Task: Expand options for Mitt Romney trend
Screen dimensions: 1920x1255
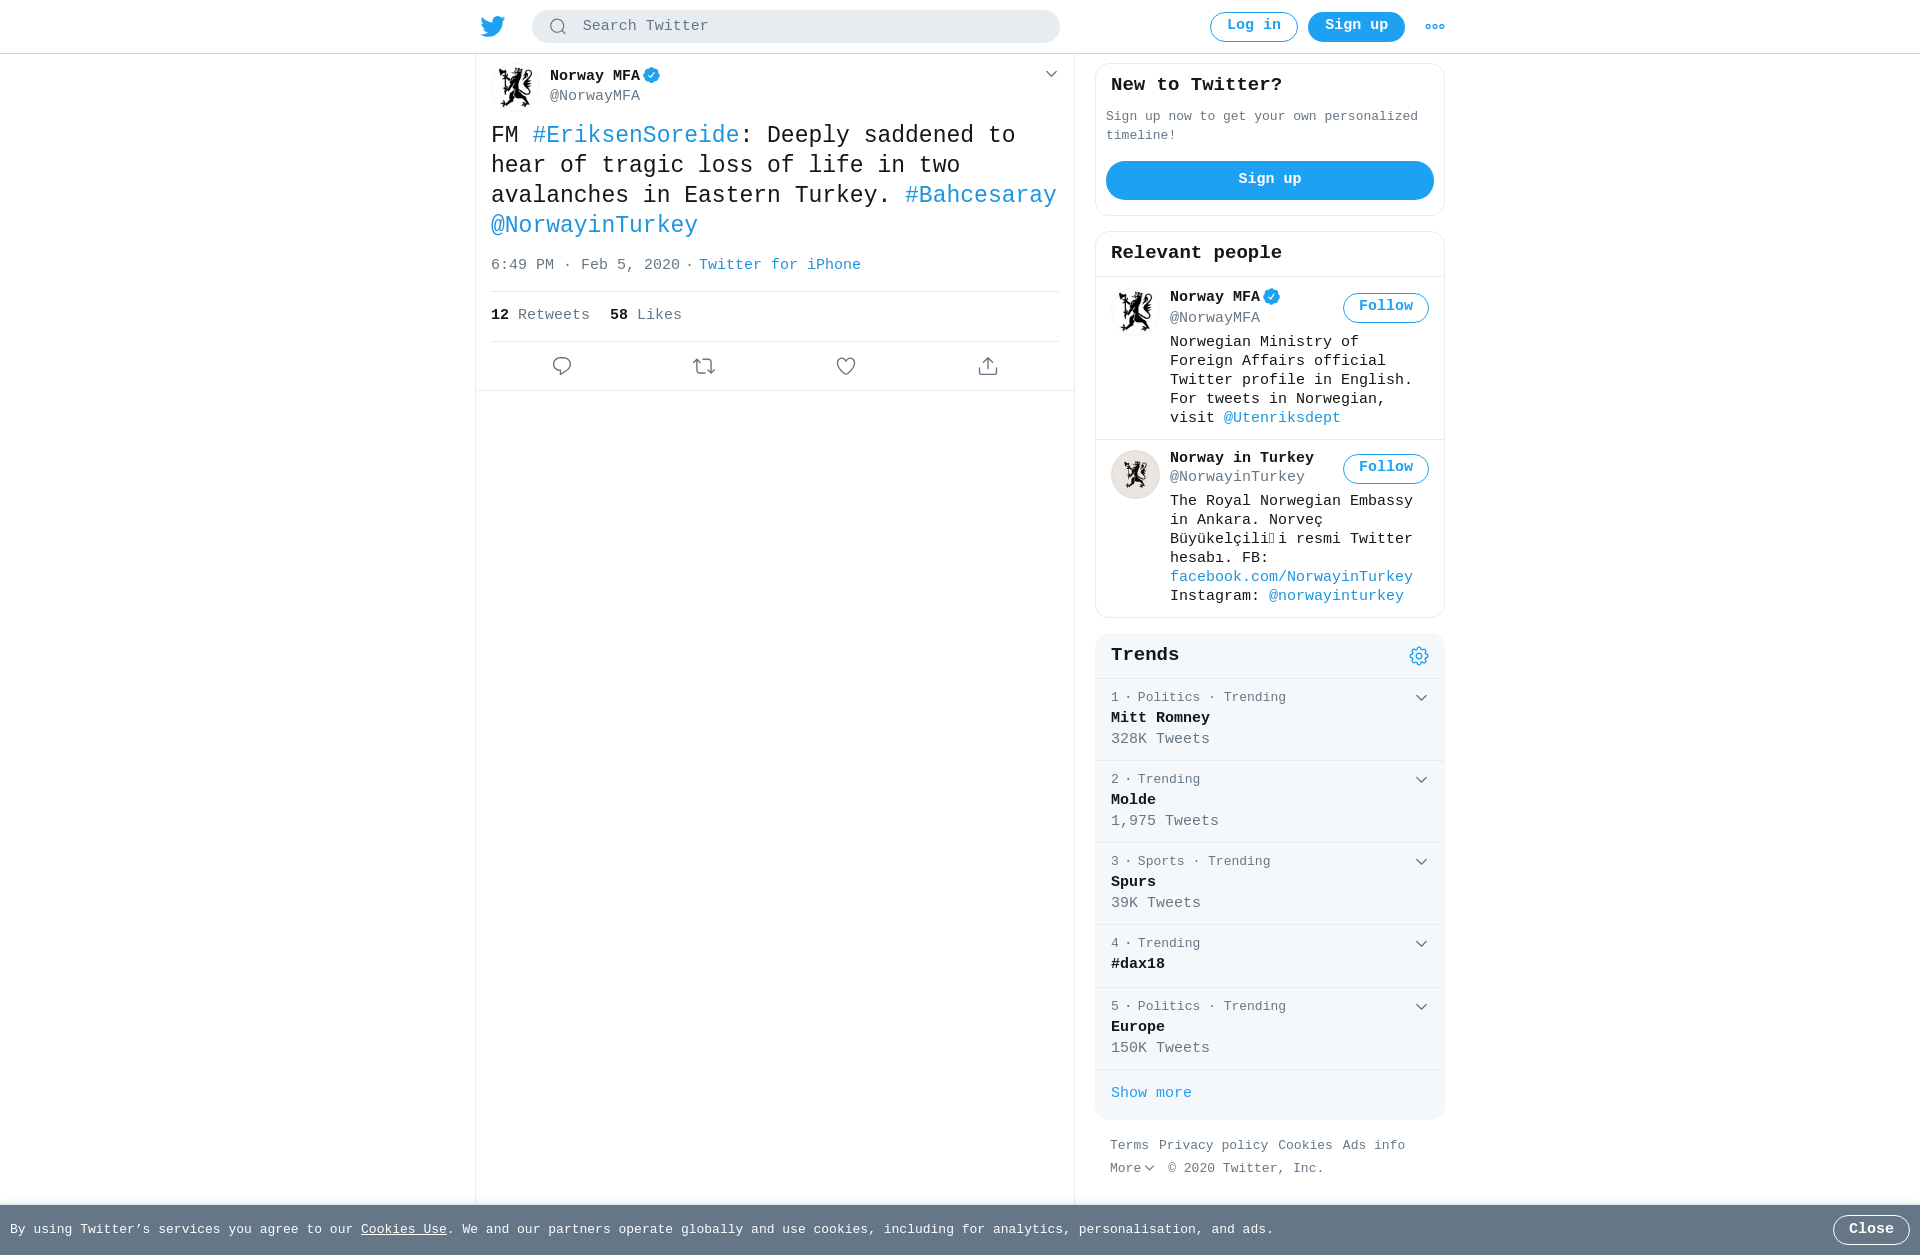Action: click(1421, 698)
